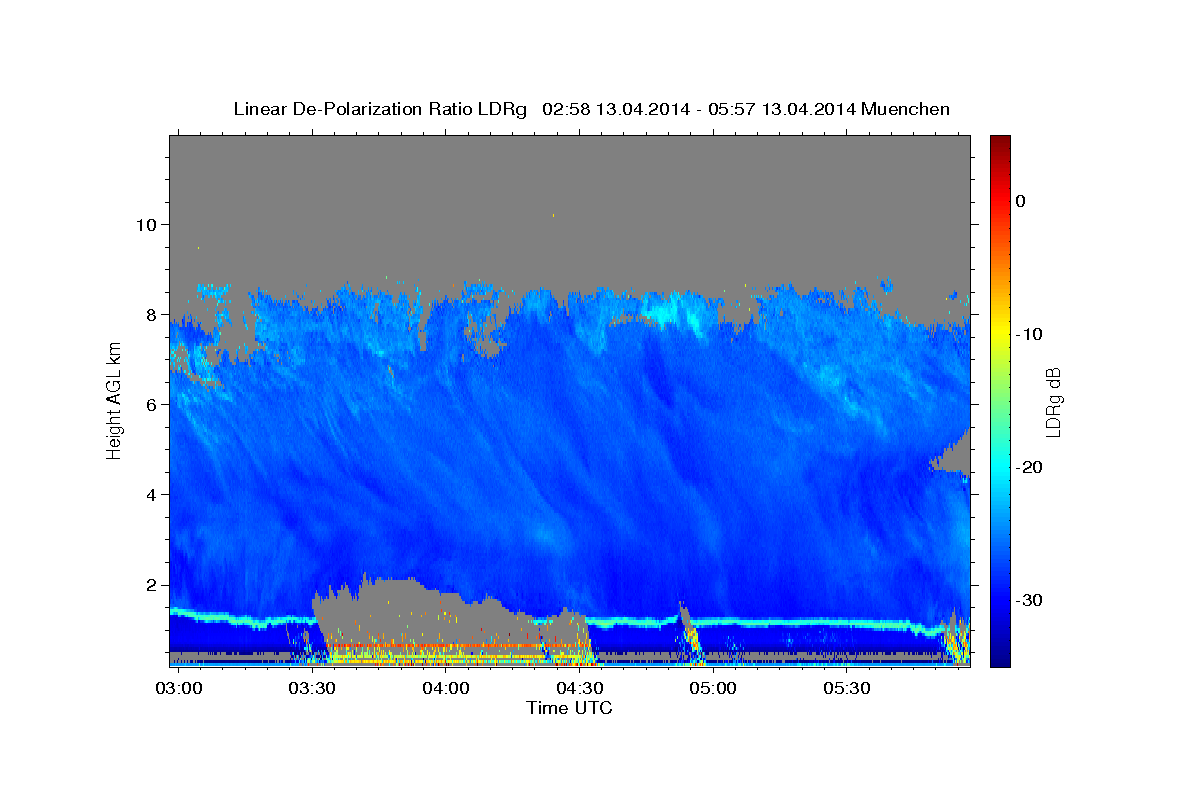Image resolution: width=1200 pixels, height=800 pixels.
Task: Click the colorbar label '0'
Action: tap(1021, 201)
